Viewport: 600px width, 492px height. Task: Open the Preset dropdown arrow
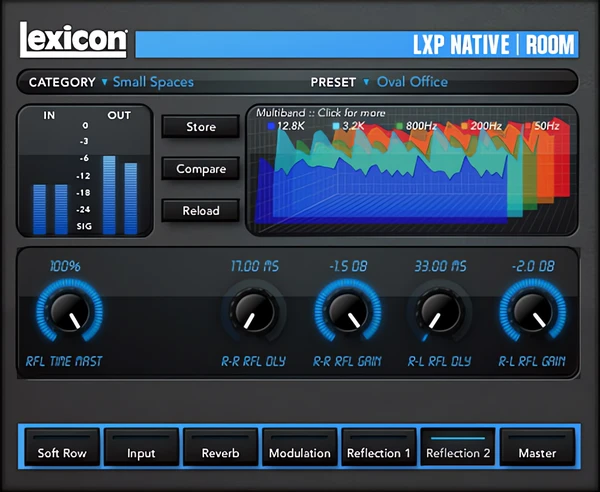366,82
